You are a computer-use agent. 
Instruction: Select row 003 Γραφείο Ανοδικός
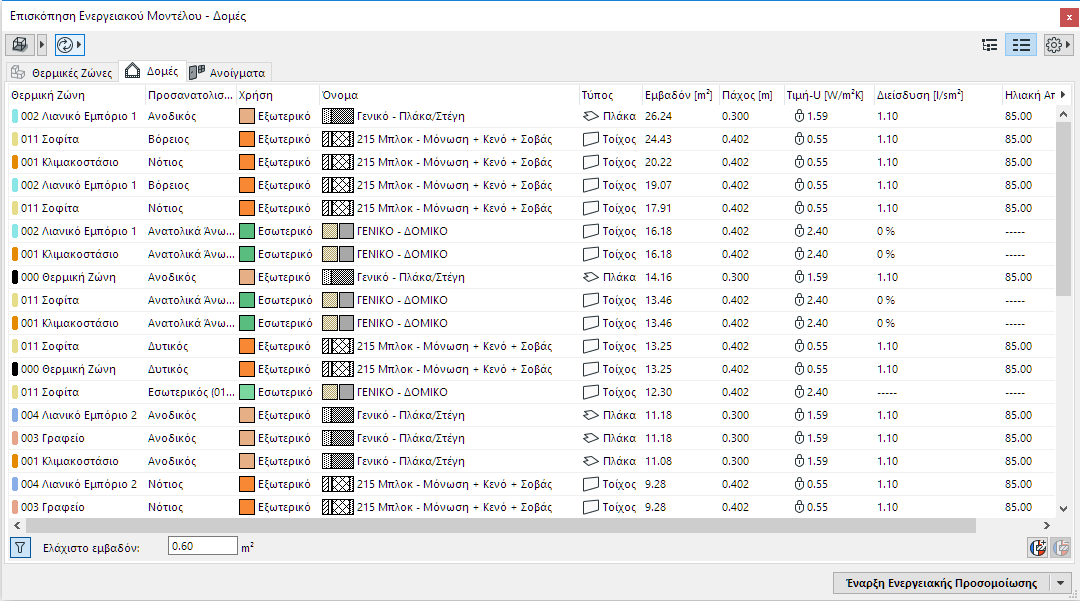[531, 439]
